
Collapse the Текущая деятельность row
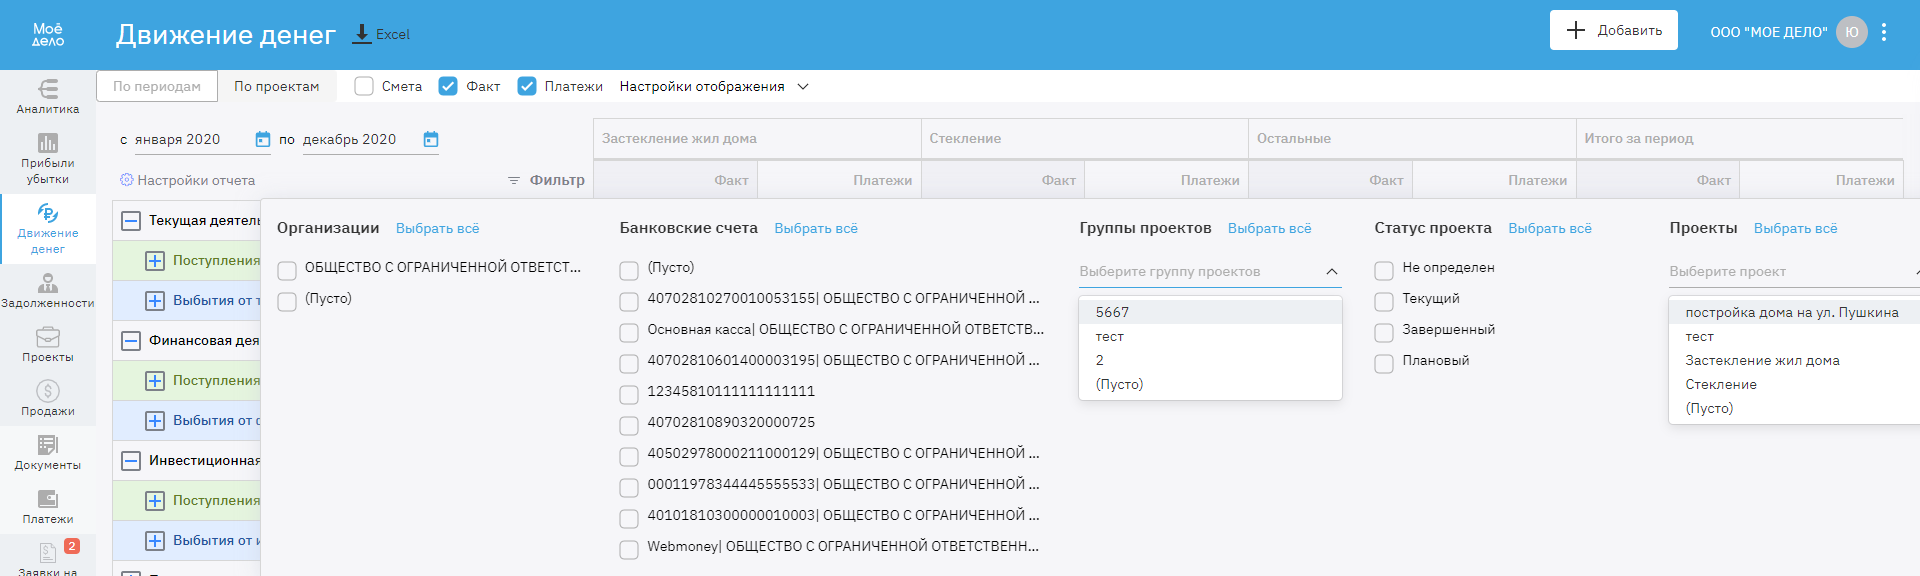click(131, 221)
